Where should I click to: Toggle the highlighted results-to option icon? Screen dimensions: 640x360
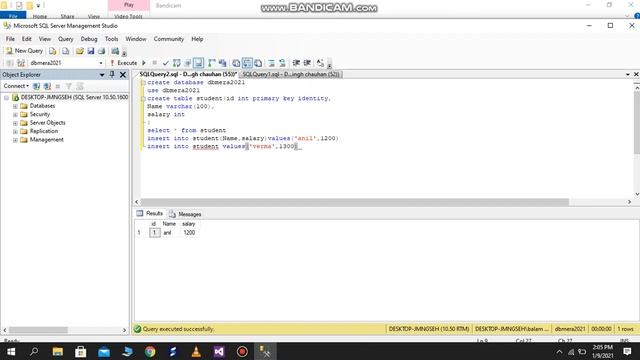coord(247,63)
